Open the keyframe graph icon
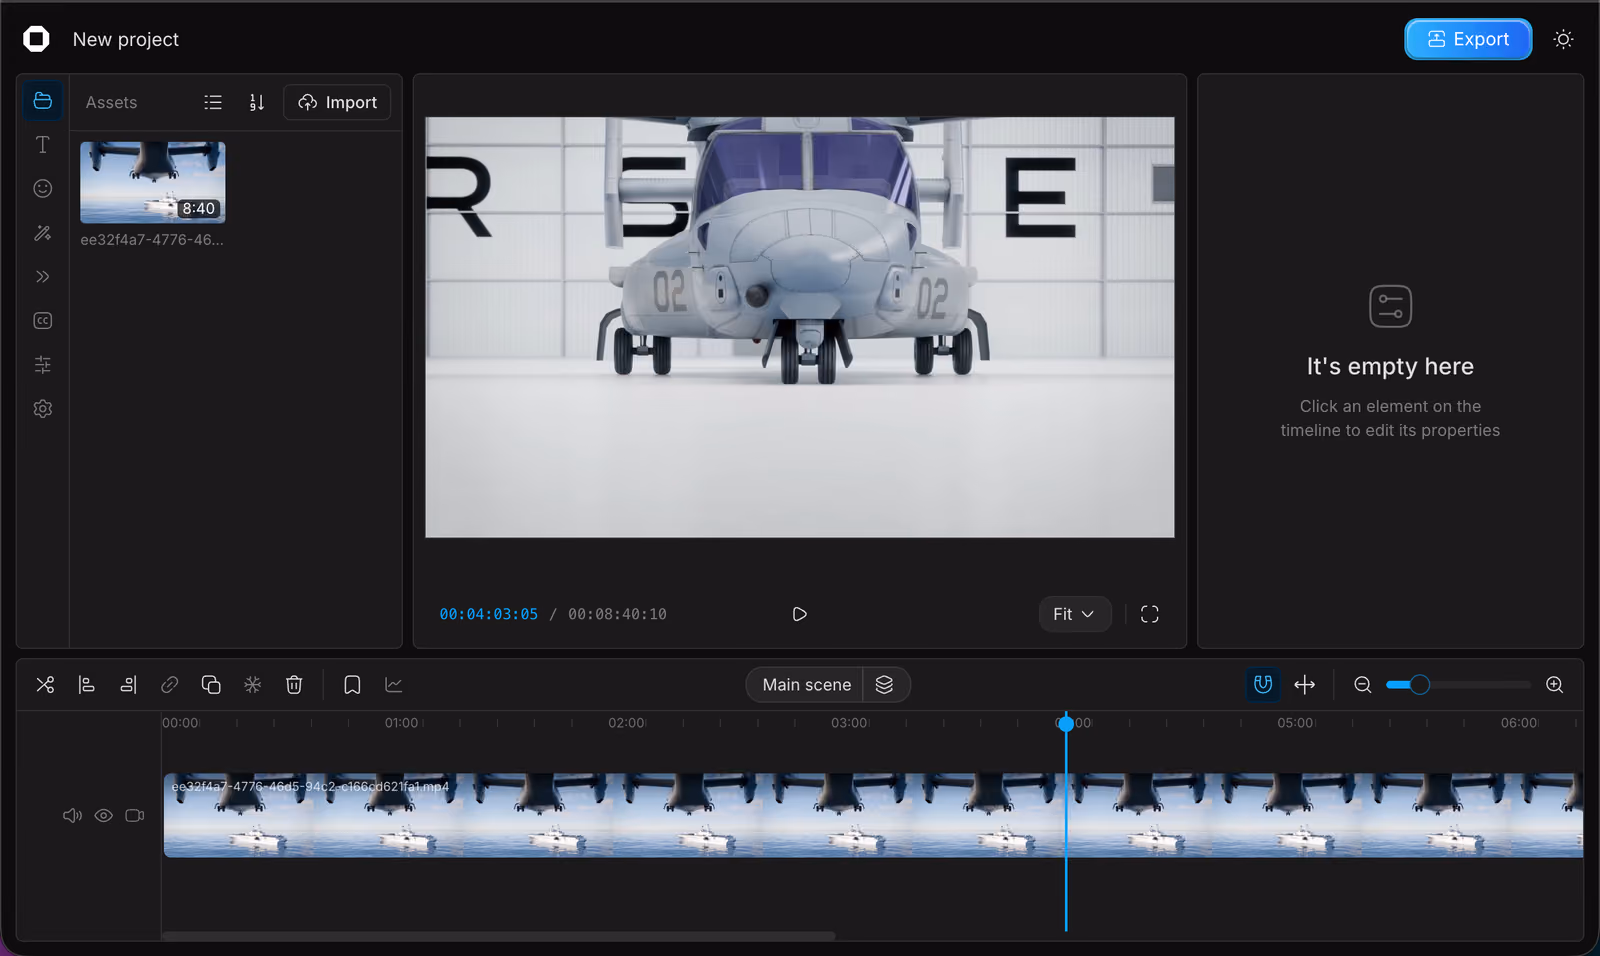This screenshot has width=1600, height=956. 394,685
